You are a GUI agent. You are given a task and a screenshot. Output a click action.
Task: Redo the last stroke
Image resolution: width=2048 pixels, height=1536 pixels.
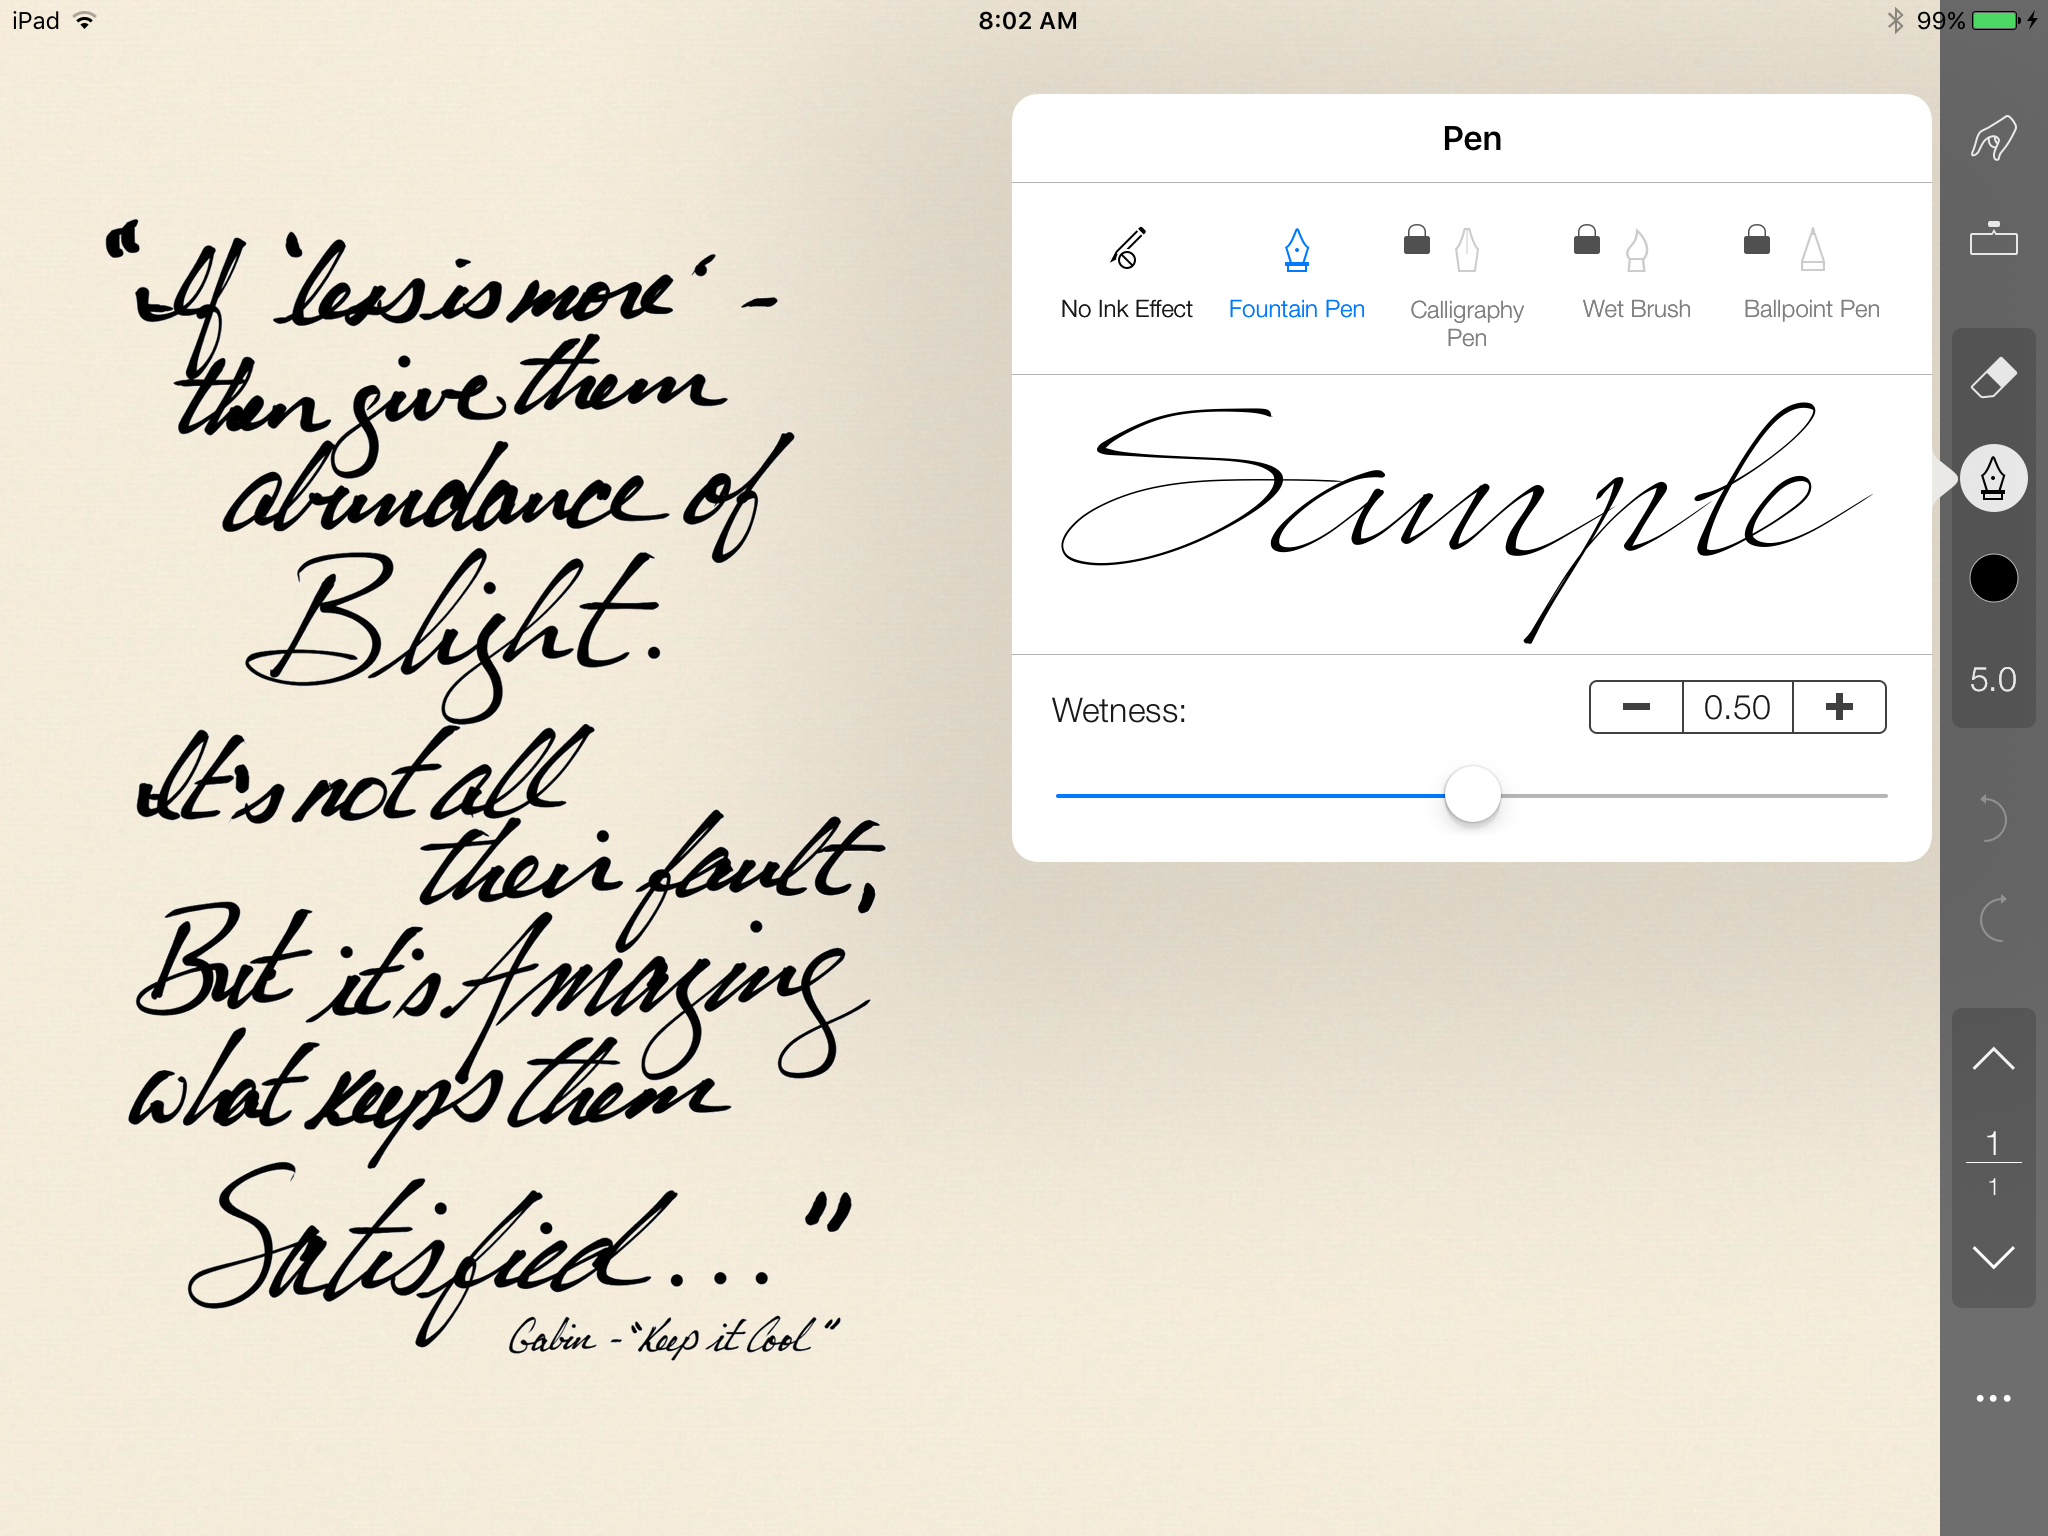1993,918
